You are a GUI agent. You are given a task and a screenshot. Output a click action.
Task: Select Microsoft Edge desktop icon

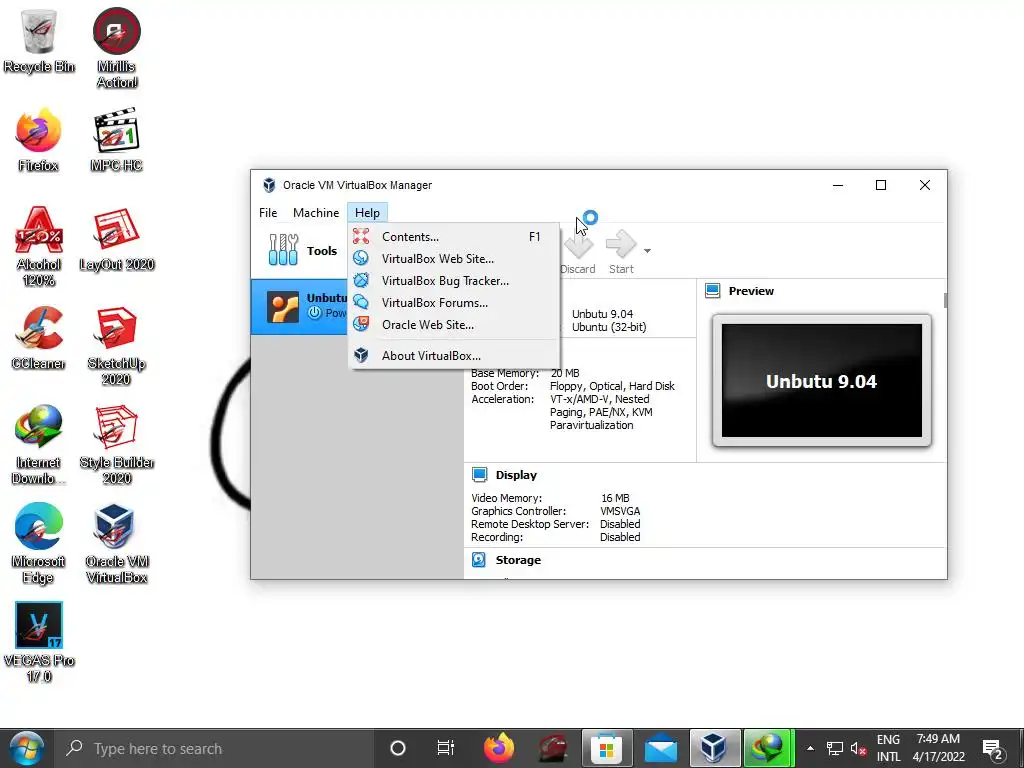(x=39, y=543)
